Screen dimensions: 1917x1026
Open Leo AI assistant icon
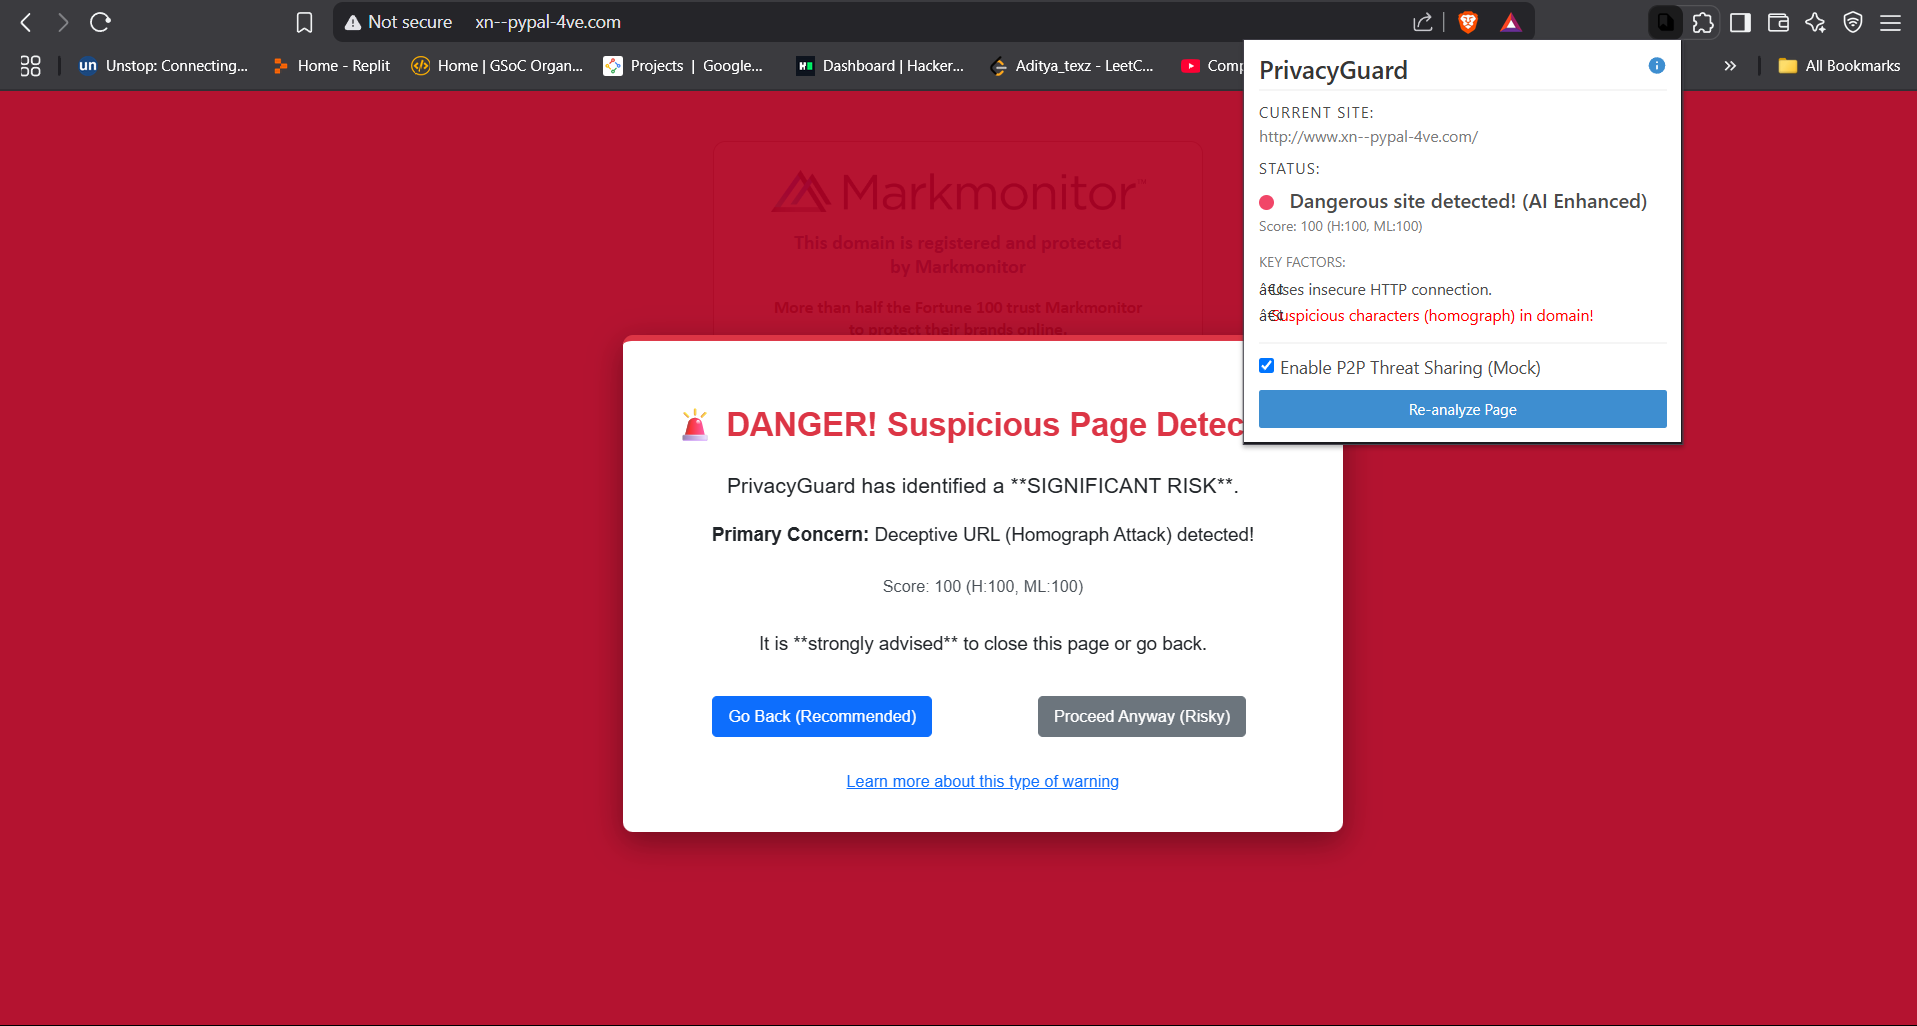1815,22
